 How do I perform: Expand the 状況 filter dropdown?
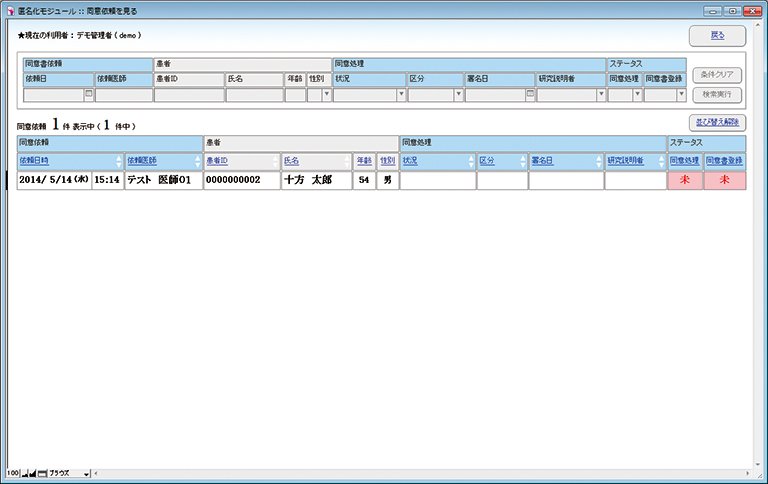click(x=401, y=95)
